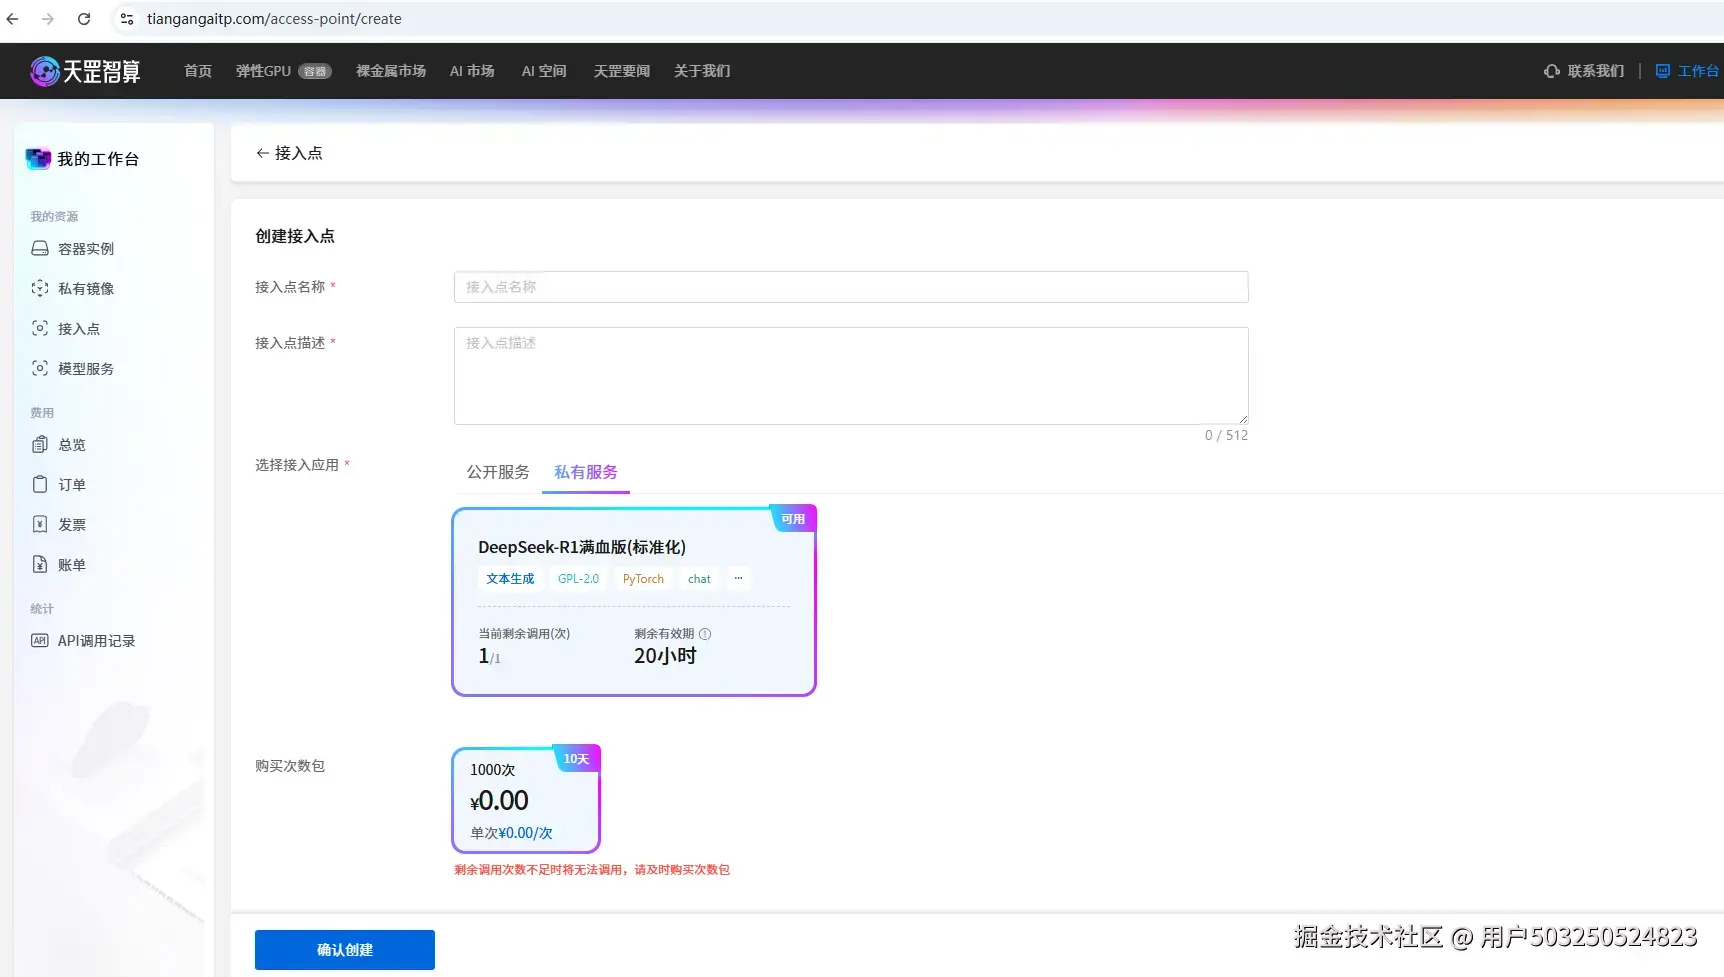Click the 容器实例 sidebar icon
1724x977 pixels.
40,248
